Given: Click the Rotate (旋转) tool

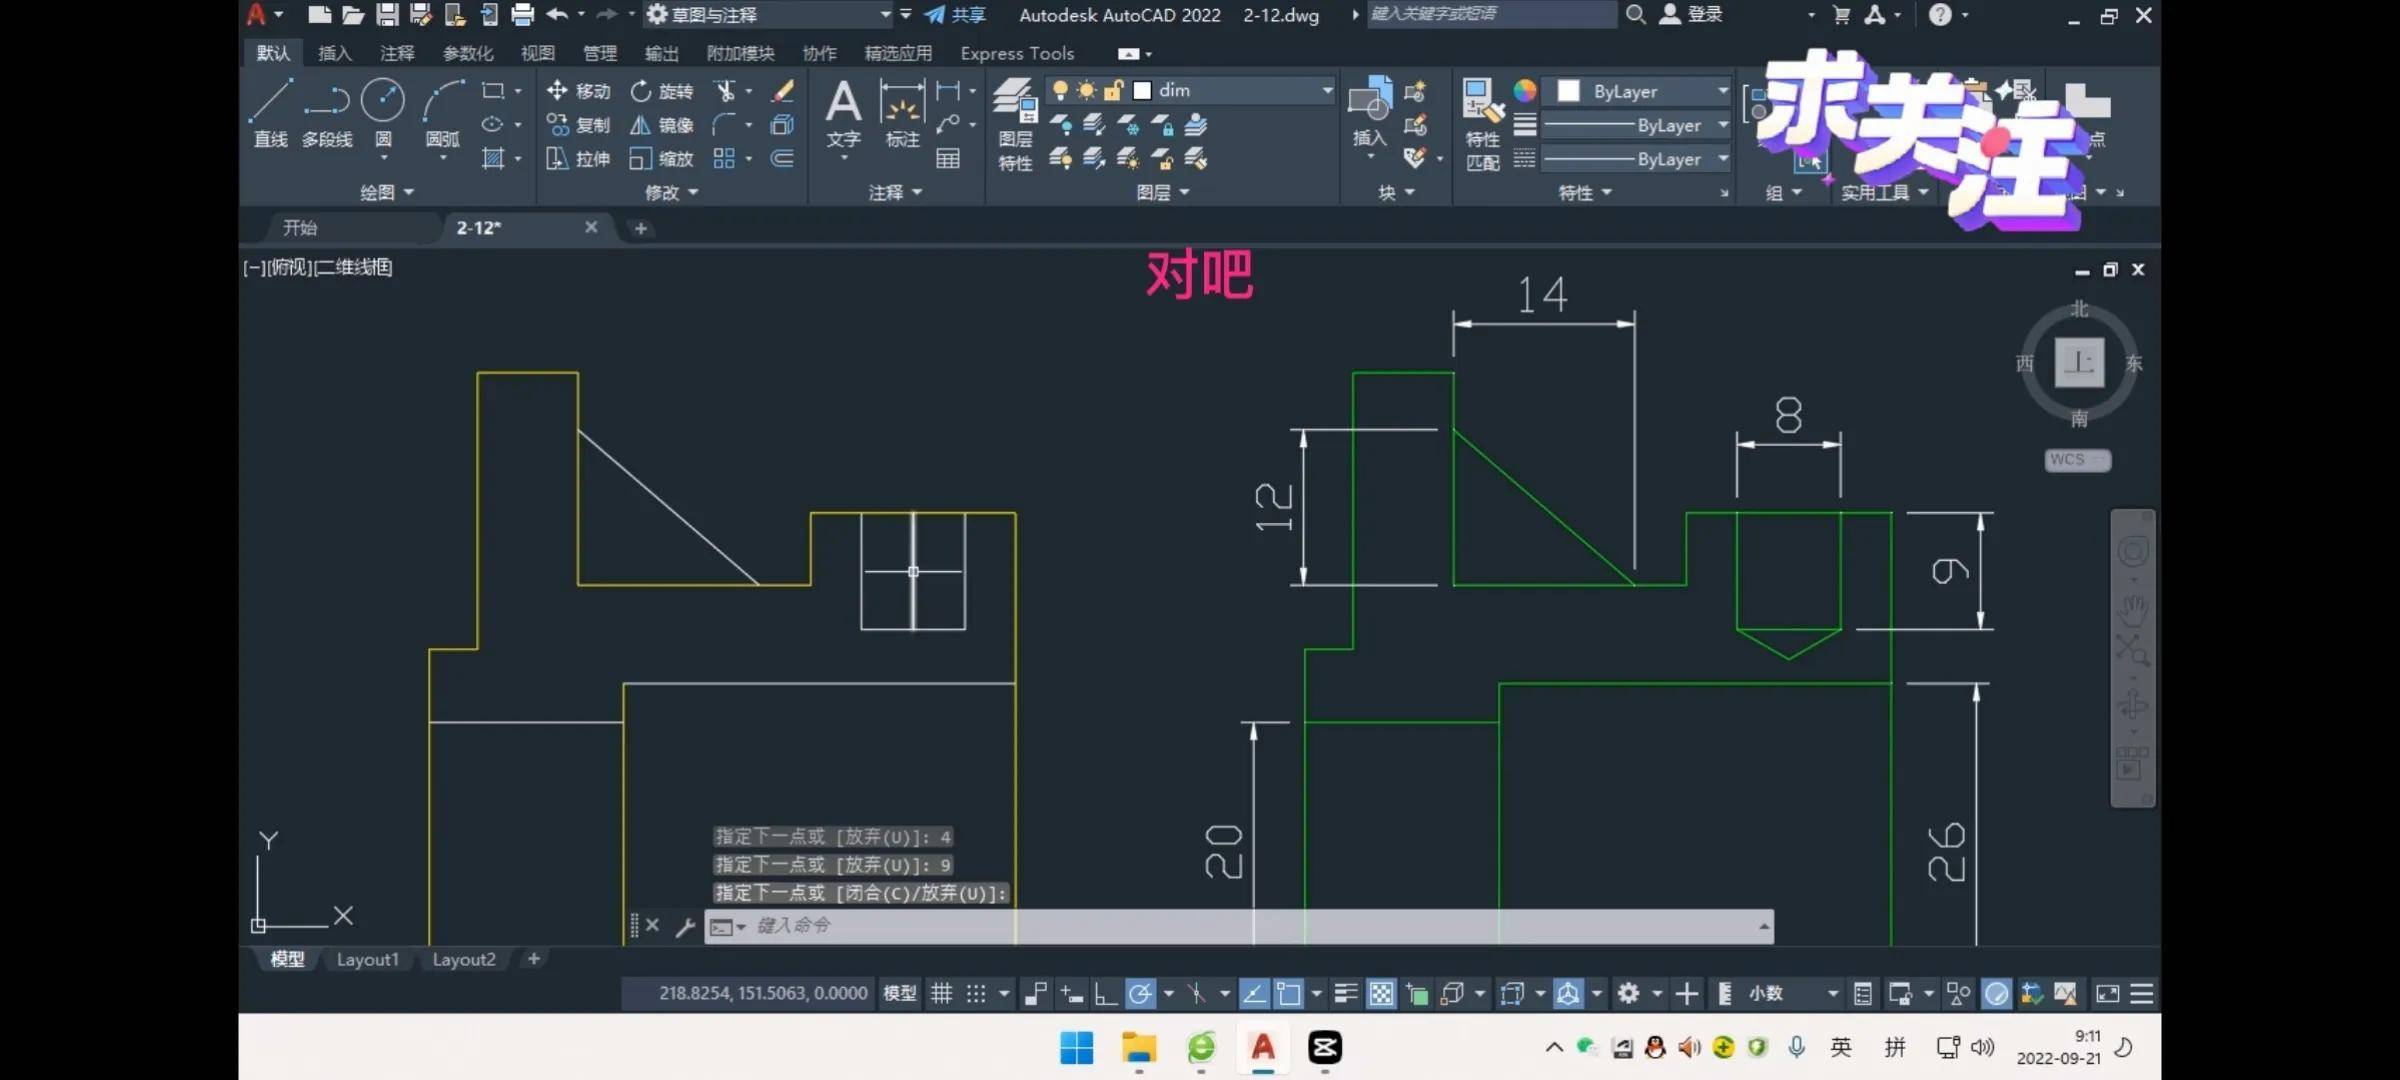Looking at the screenshot, I should coord(662,91).
